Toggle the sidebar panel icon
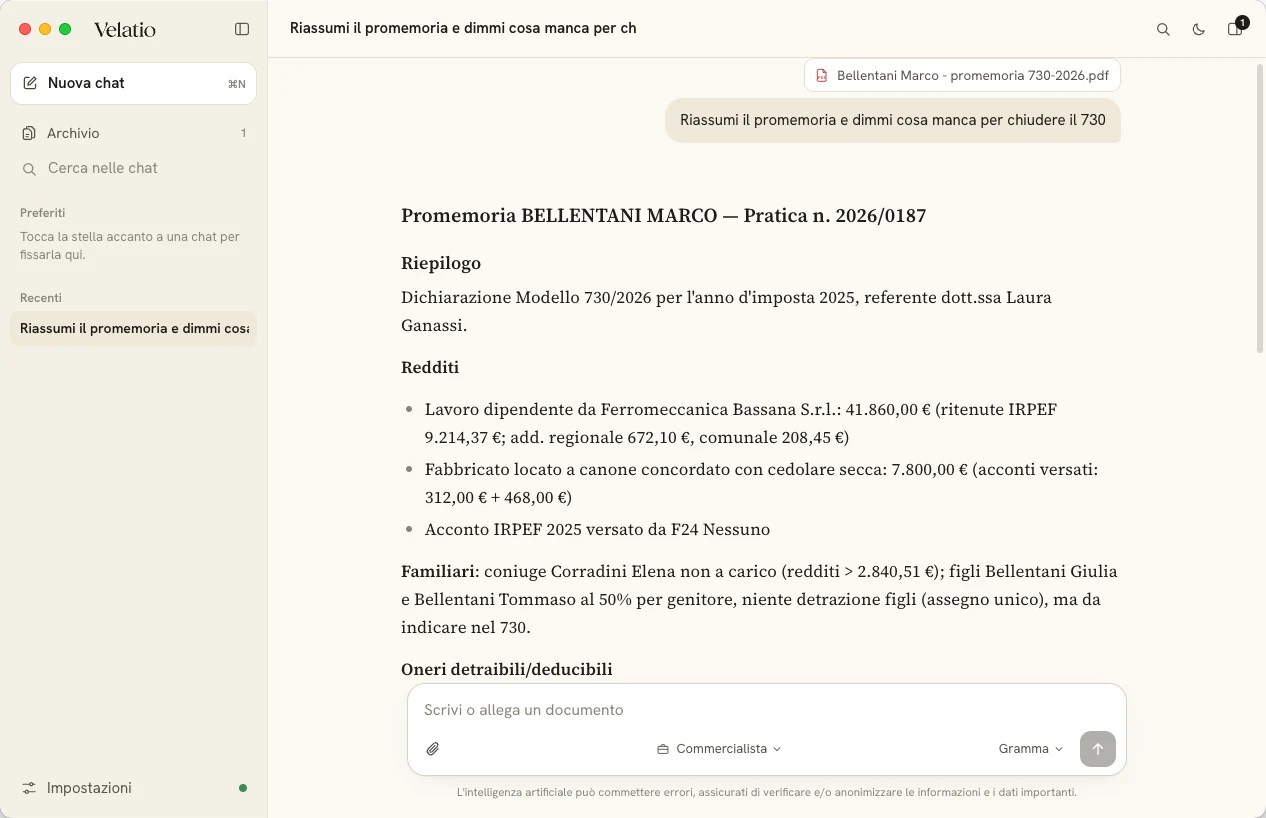The height and width of the screenshot is (818, 1266). 242,29
